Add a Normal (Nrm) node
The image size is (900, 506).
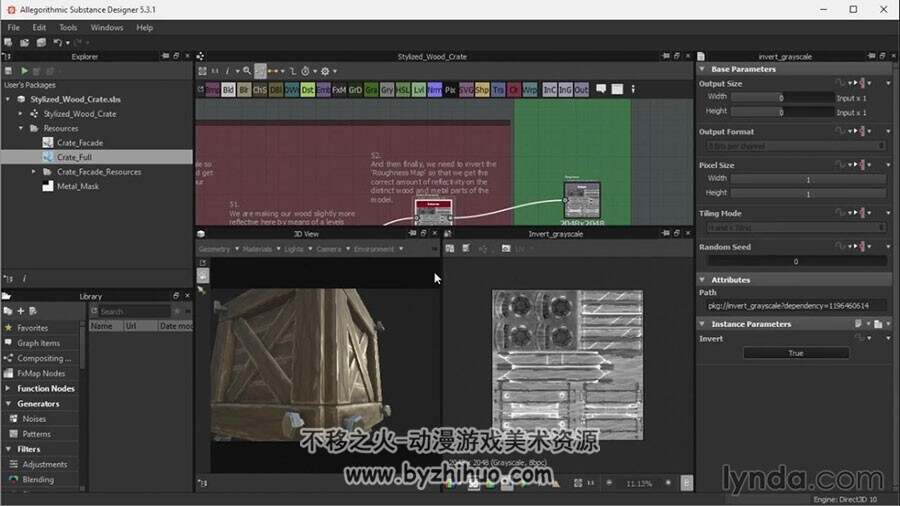[x=435, y=89]
